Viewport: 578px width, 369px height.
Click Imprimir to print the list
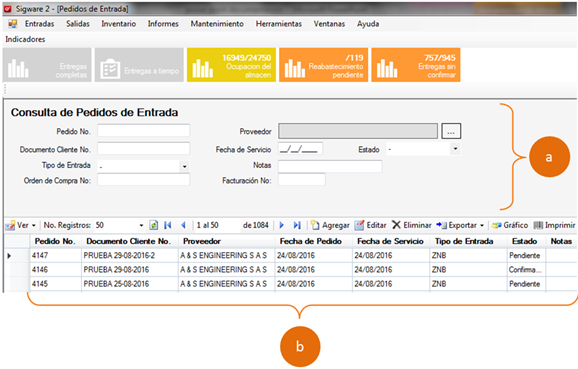pyautogui.click(x=554, y=225)
